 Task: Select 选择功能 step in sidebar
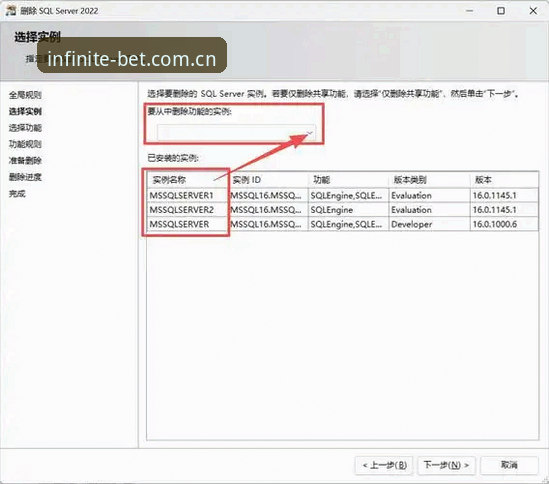(x=25, y=128)
